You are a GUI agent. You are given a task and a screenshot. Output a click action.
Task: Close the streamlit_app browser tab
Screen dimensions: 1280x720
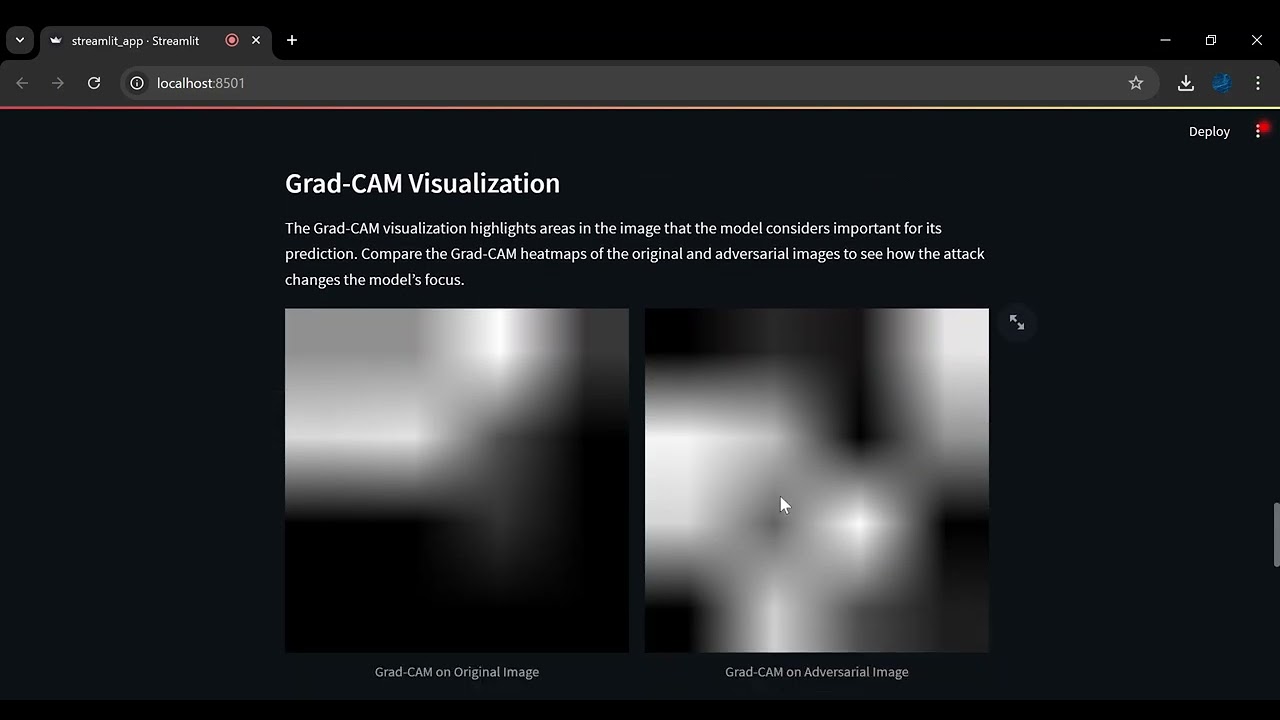click(x=256, y=40)
